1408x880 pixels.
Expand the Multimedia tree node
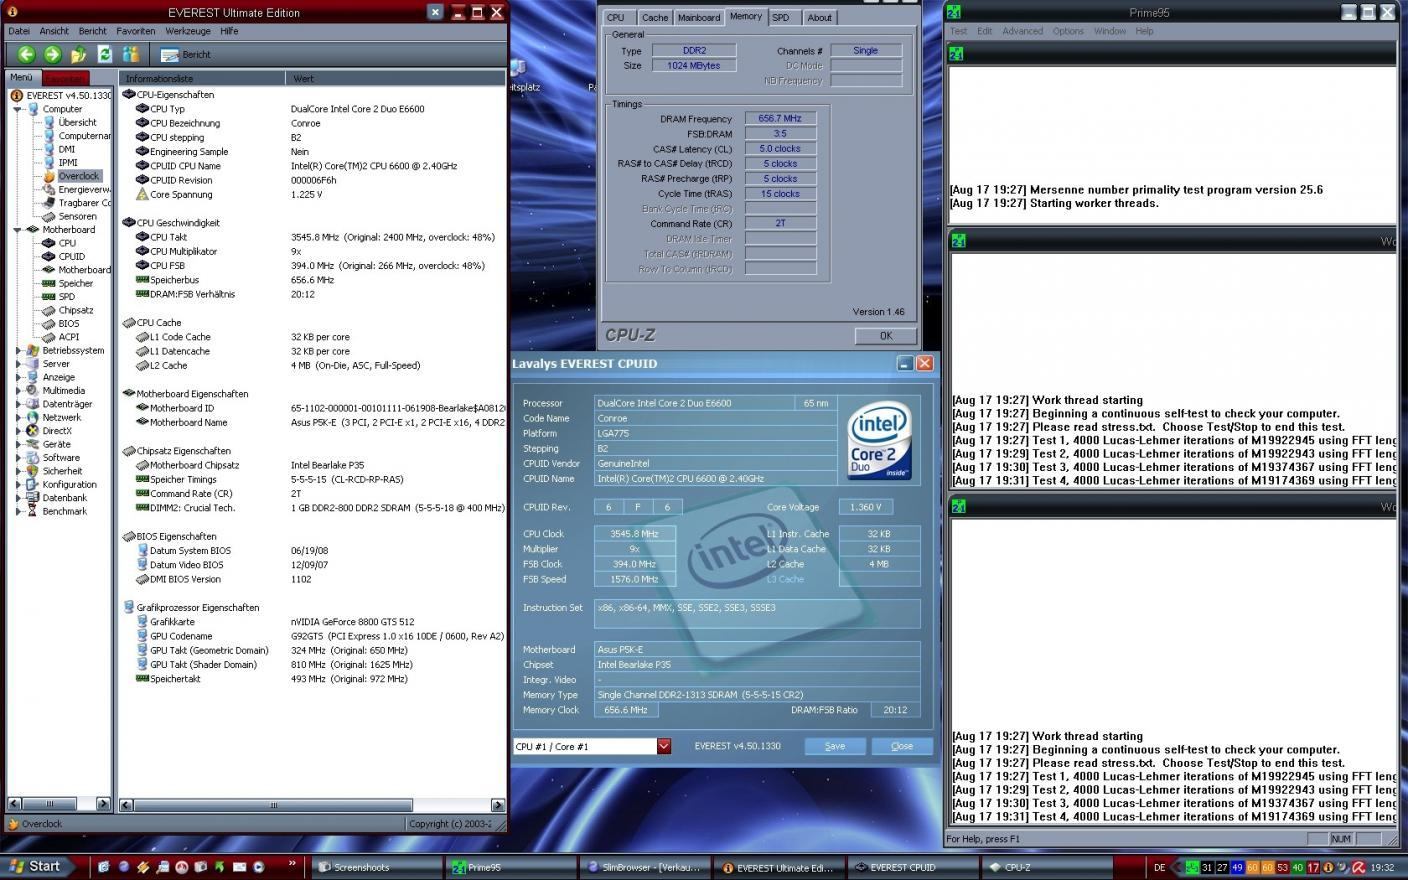[18, 391]
